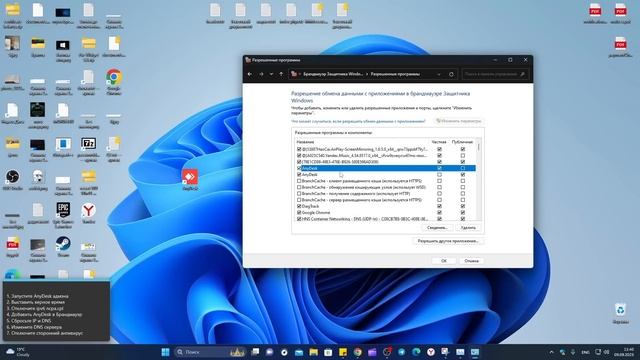Open the link about risks of allowing apps
Viewport: 640px width, 360px height.
(358, 121)
